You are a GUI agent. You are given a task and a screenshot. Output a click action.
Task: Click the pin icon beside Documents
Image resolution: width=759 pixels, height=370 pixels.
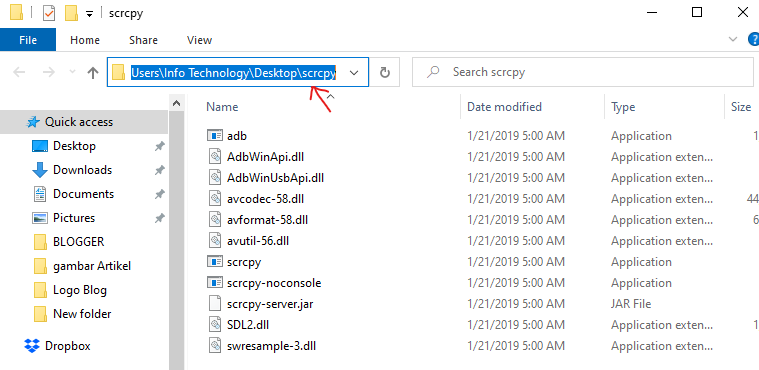click(159, 194)
